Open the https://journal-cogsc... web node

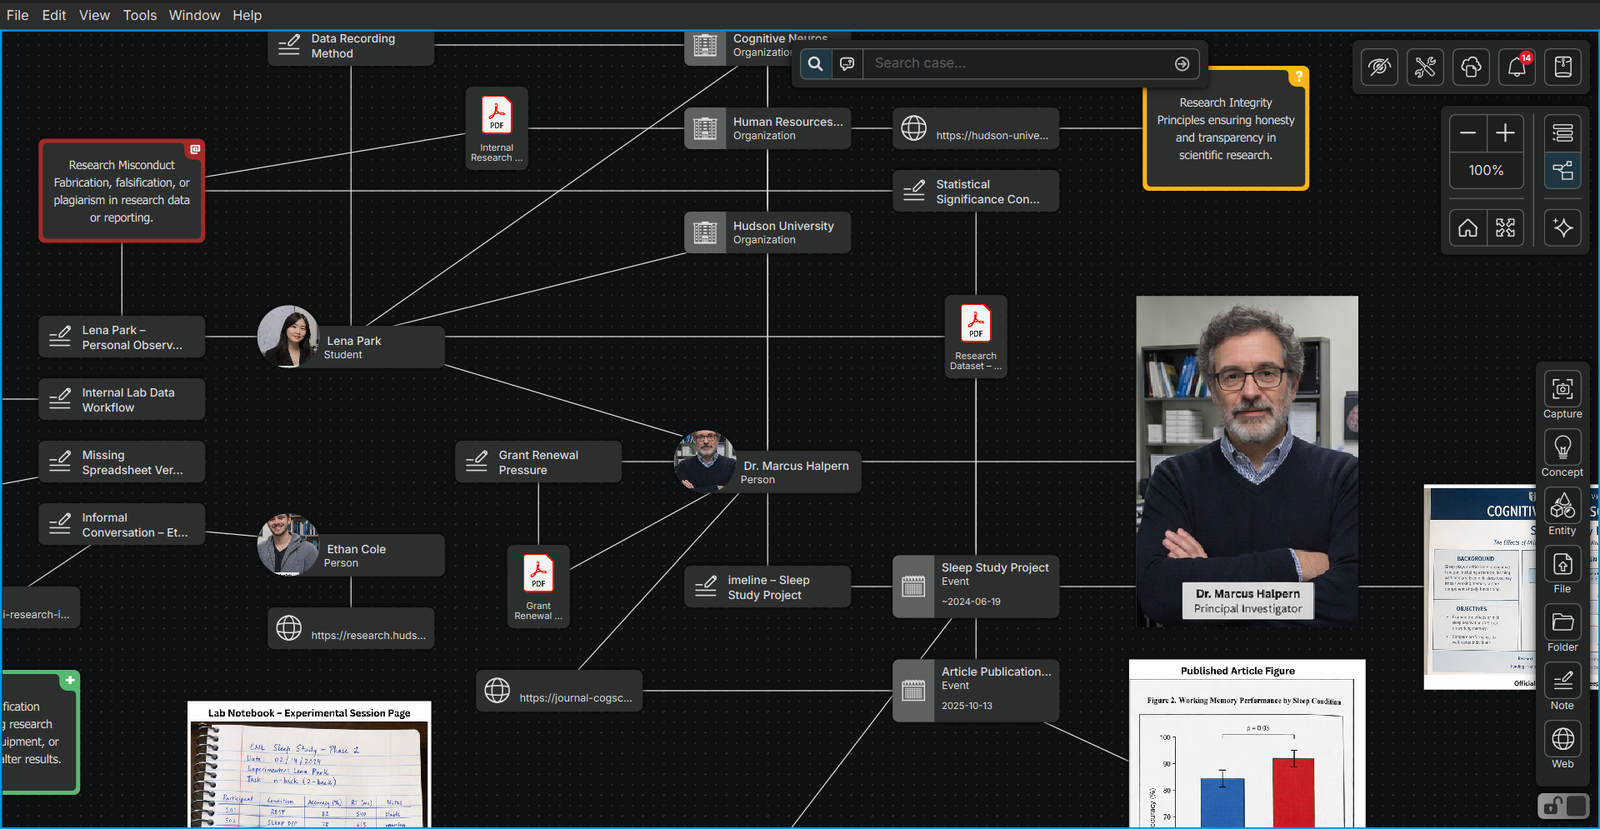click(560, 691)
